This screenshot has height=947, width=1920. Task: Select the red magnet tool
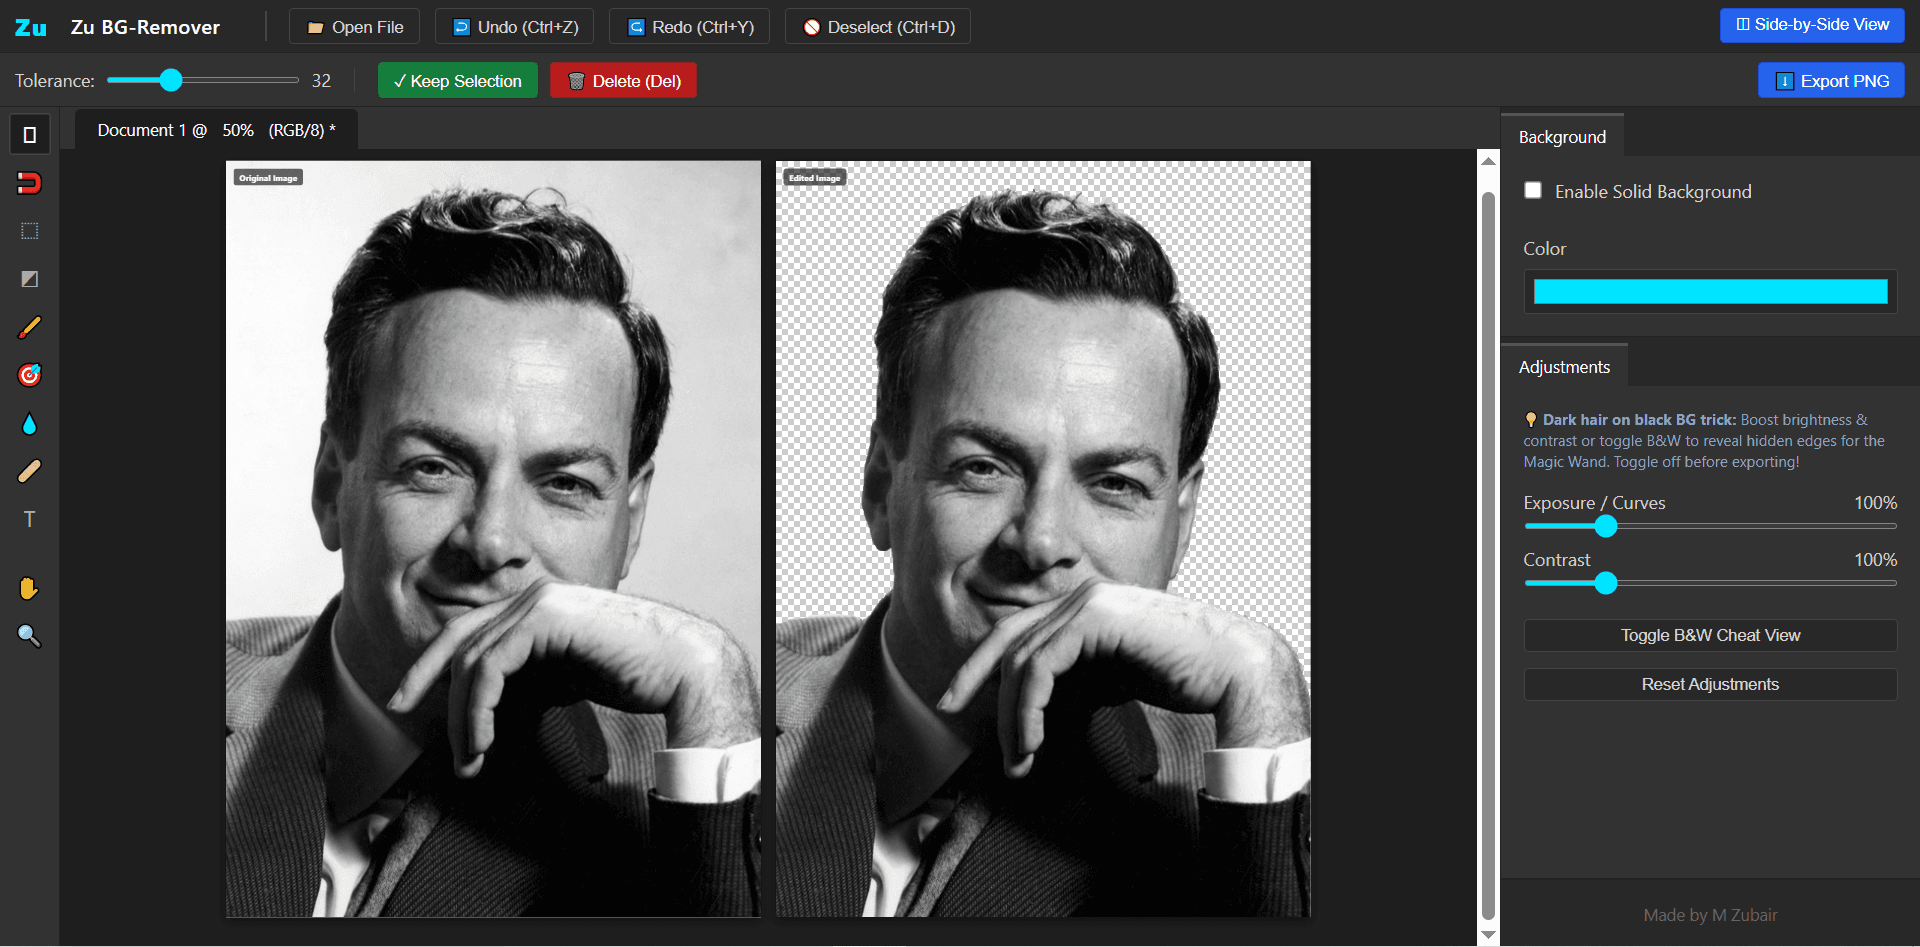(x=30, y=183)
